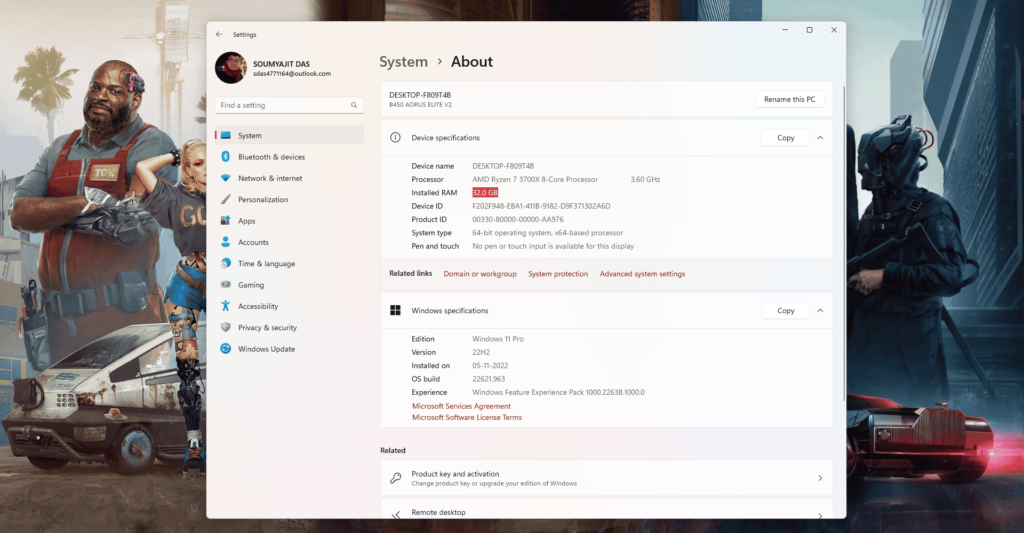Open Domain or workgroup link

coord(480,274)
